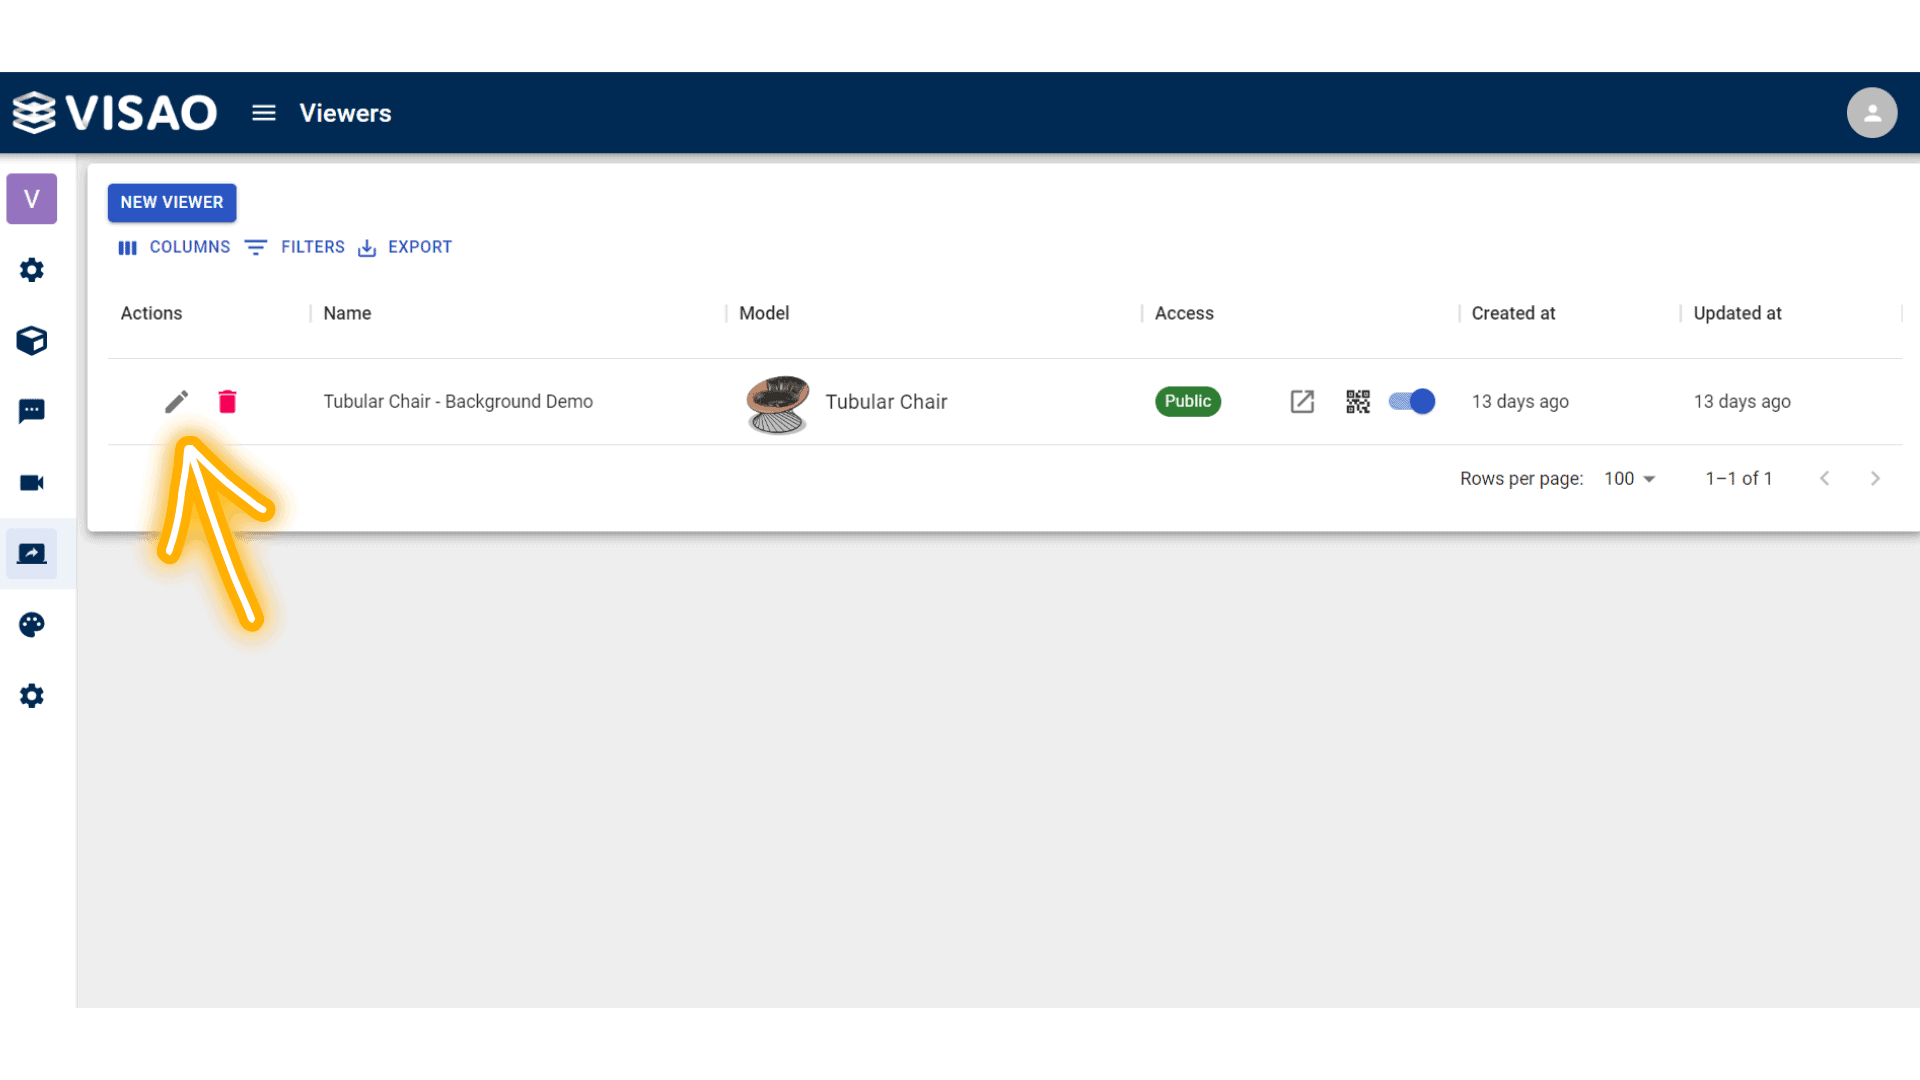This screenshot has height=1080, width=1920.
Task: Open the bottom settings gear in sidebar
Action: (x=32, y=696)
